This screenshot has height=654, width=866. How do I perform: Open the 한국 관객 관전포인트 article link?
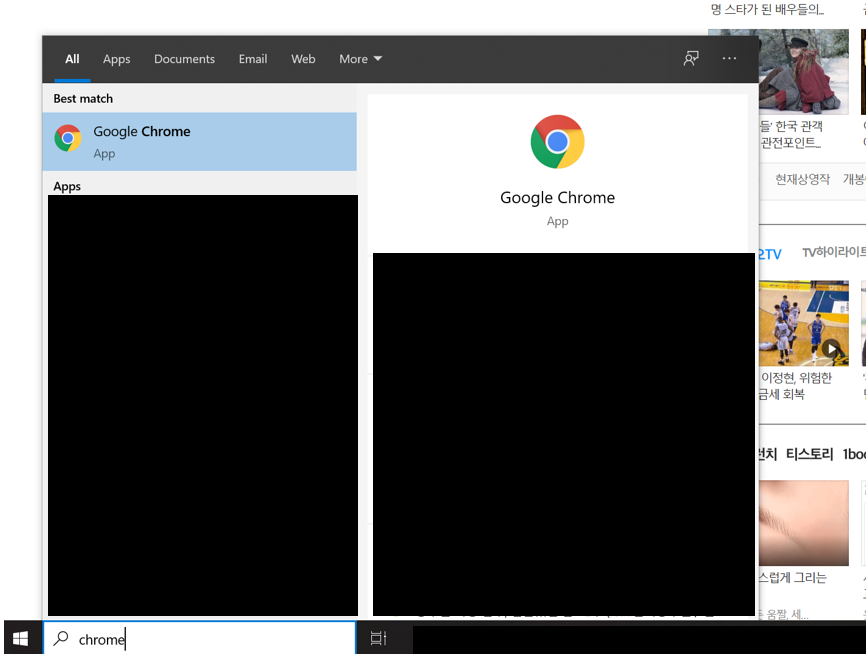tap(791, 134)
